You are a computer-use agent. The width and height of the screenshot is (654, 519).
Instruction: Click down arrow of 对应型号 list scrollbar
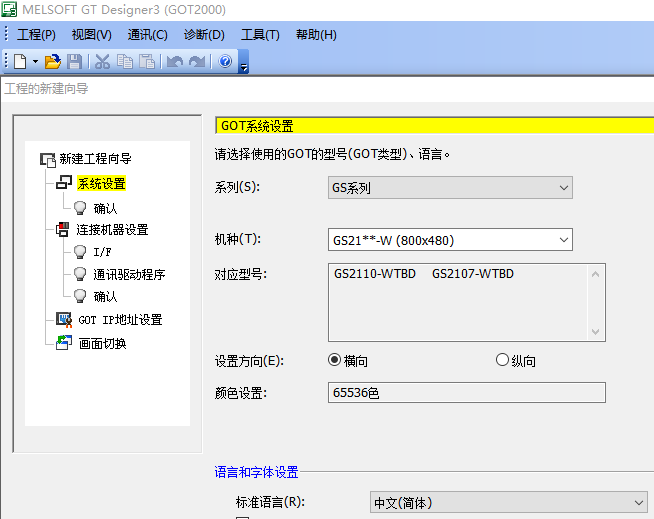pyautogui.click(x=597, y=333)
